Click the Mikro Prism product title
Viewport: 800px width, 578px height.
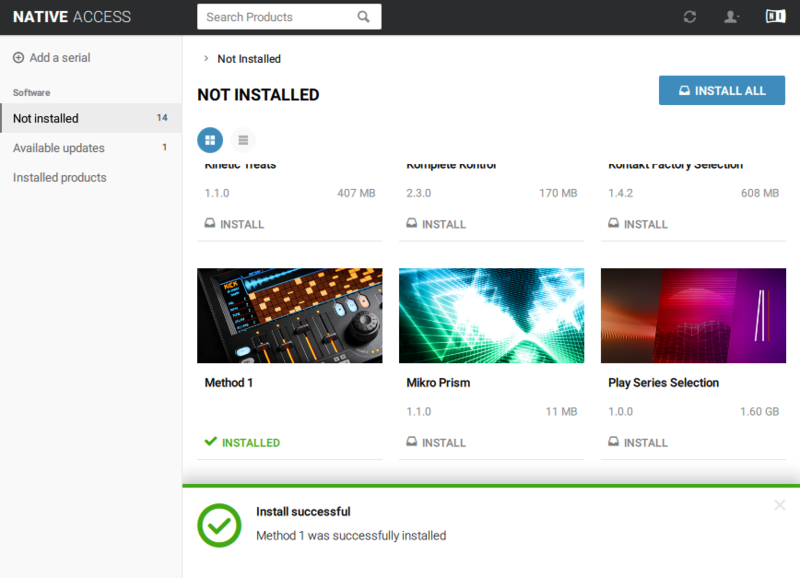pos(438,383)
